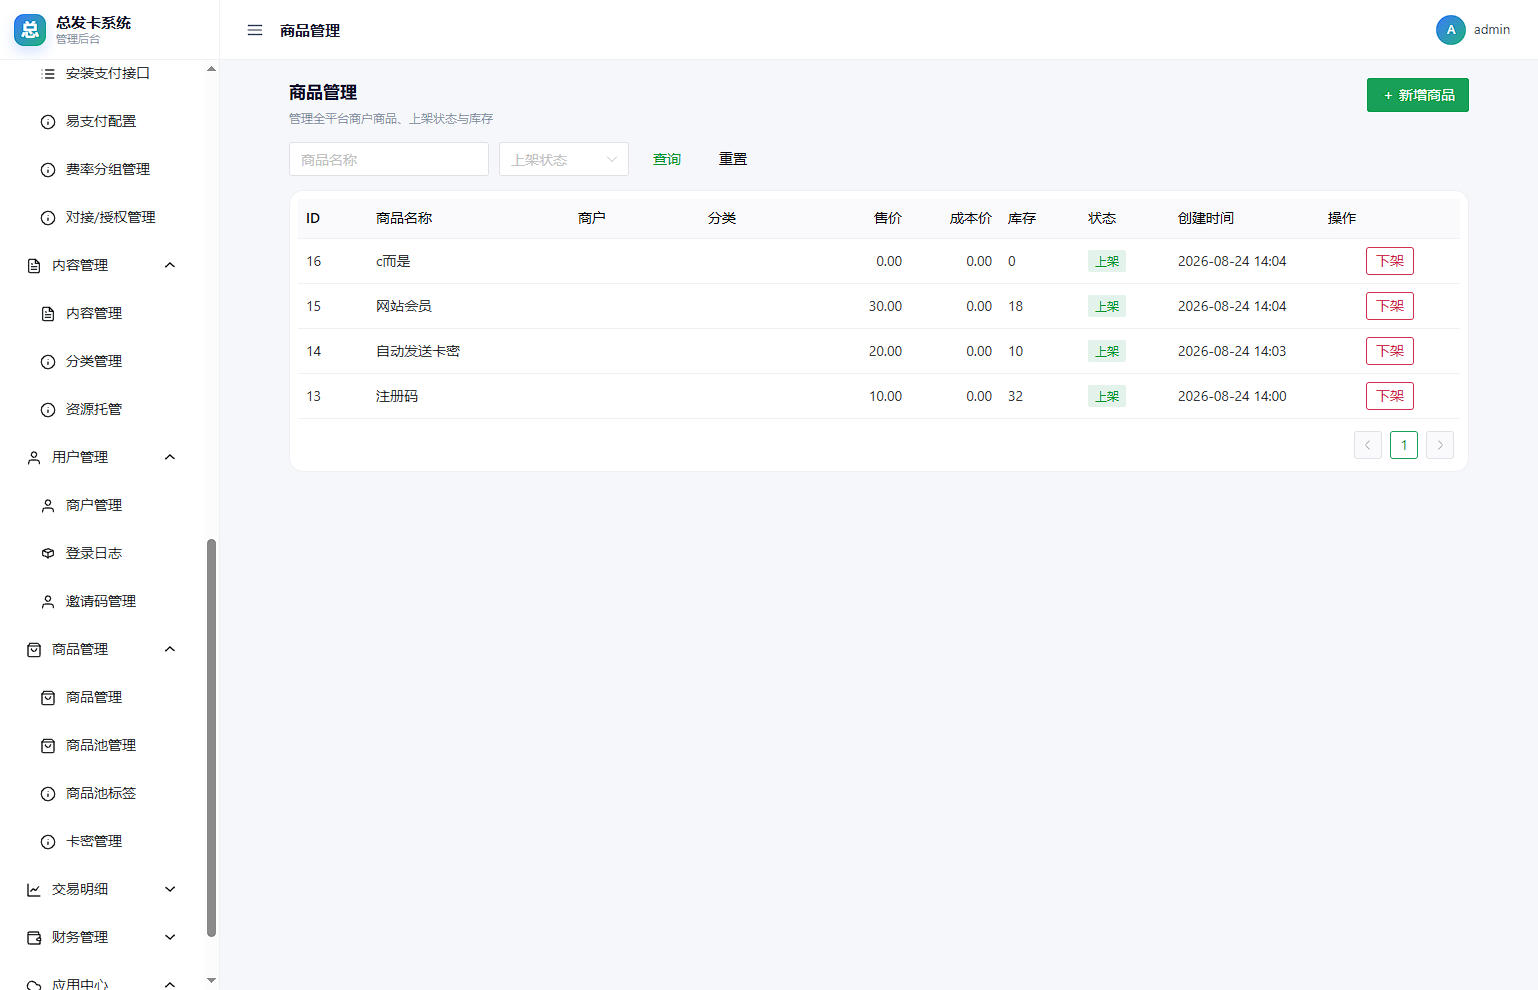Open the 上架状态 dropdown filter
Screen dimensions: 1538x990
click(x=564, y=159)
